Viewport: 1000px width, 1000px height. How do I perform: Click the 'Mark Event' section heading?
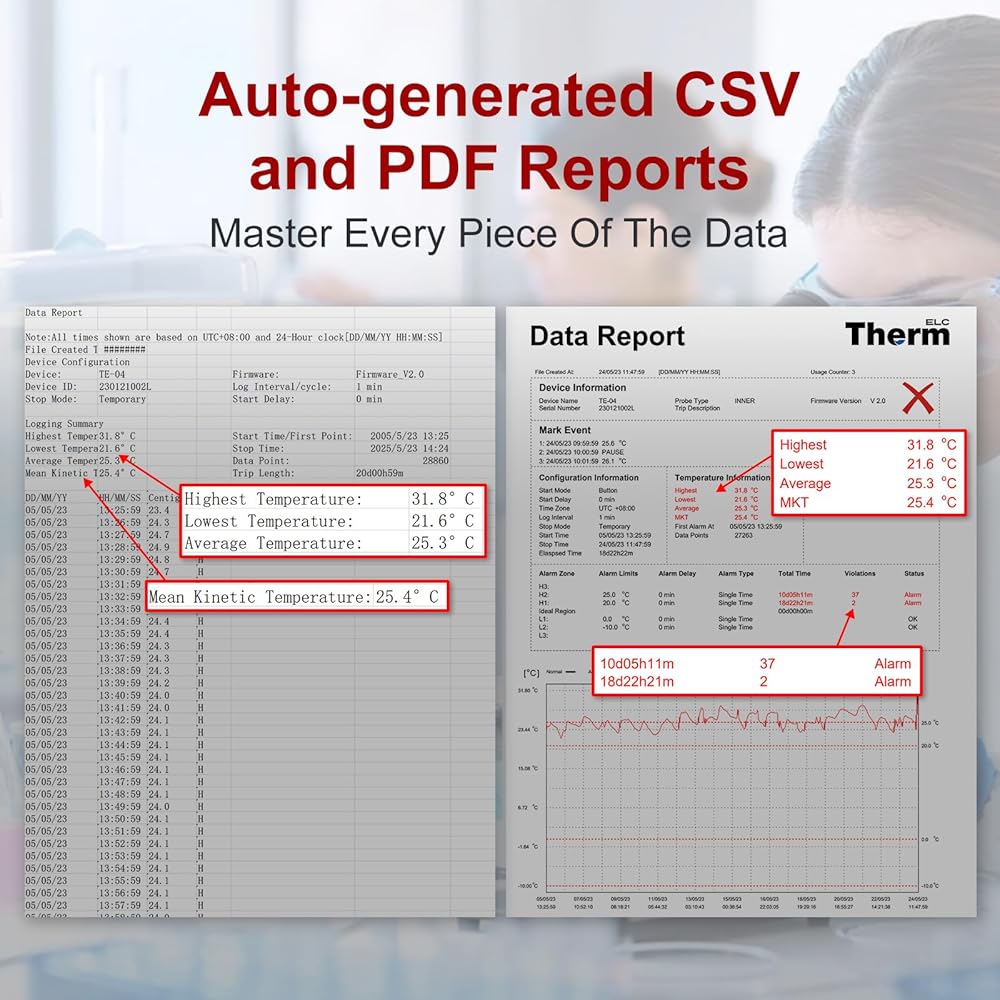(565, 429)
